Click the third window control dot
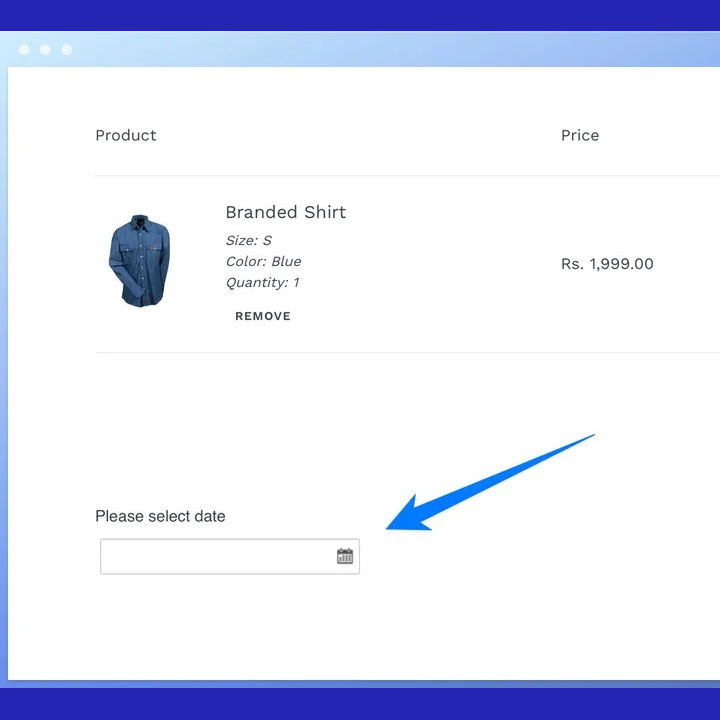 [67, 49]
